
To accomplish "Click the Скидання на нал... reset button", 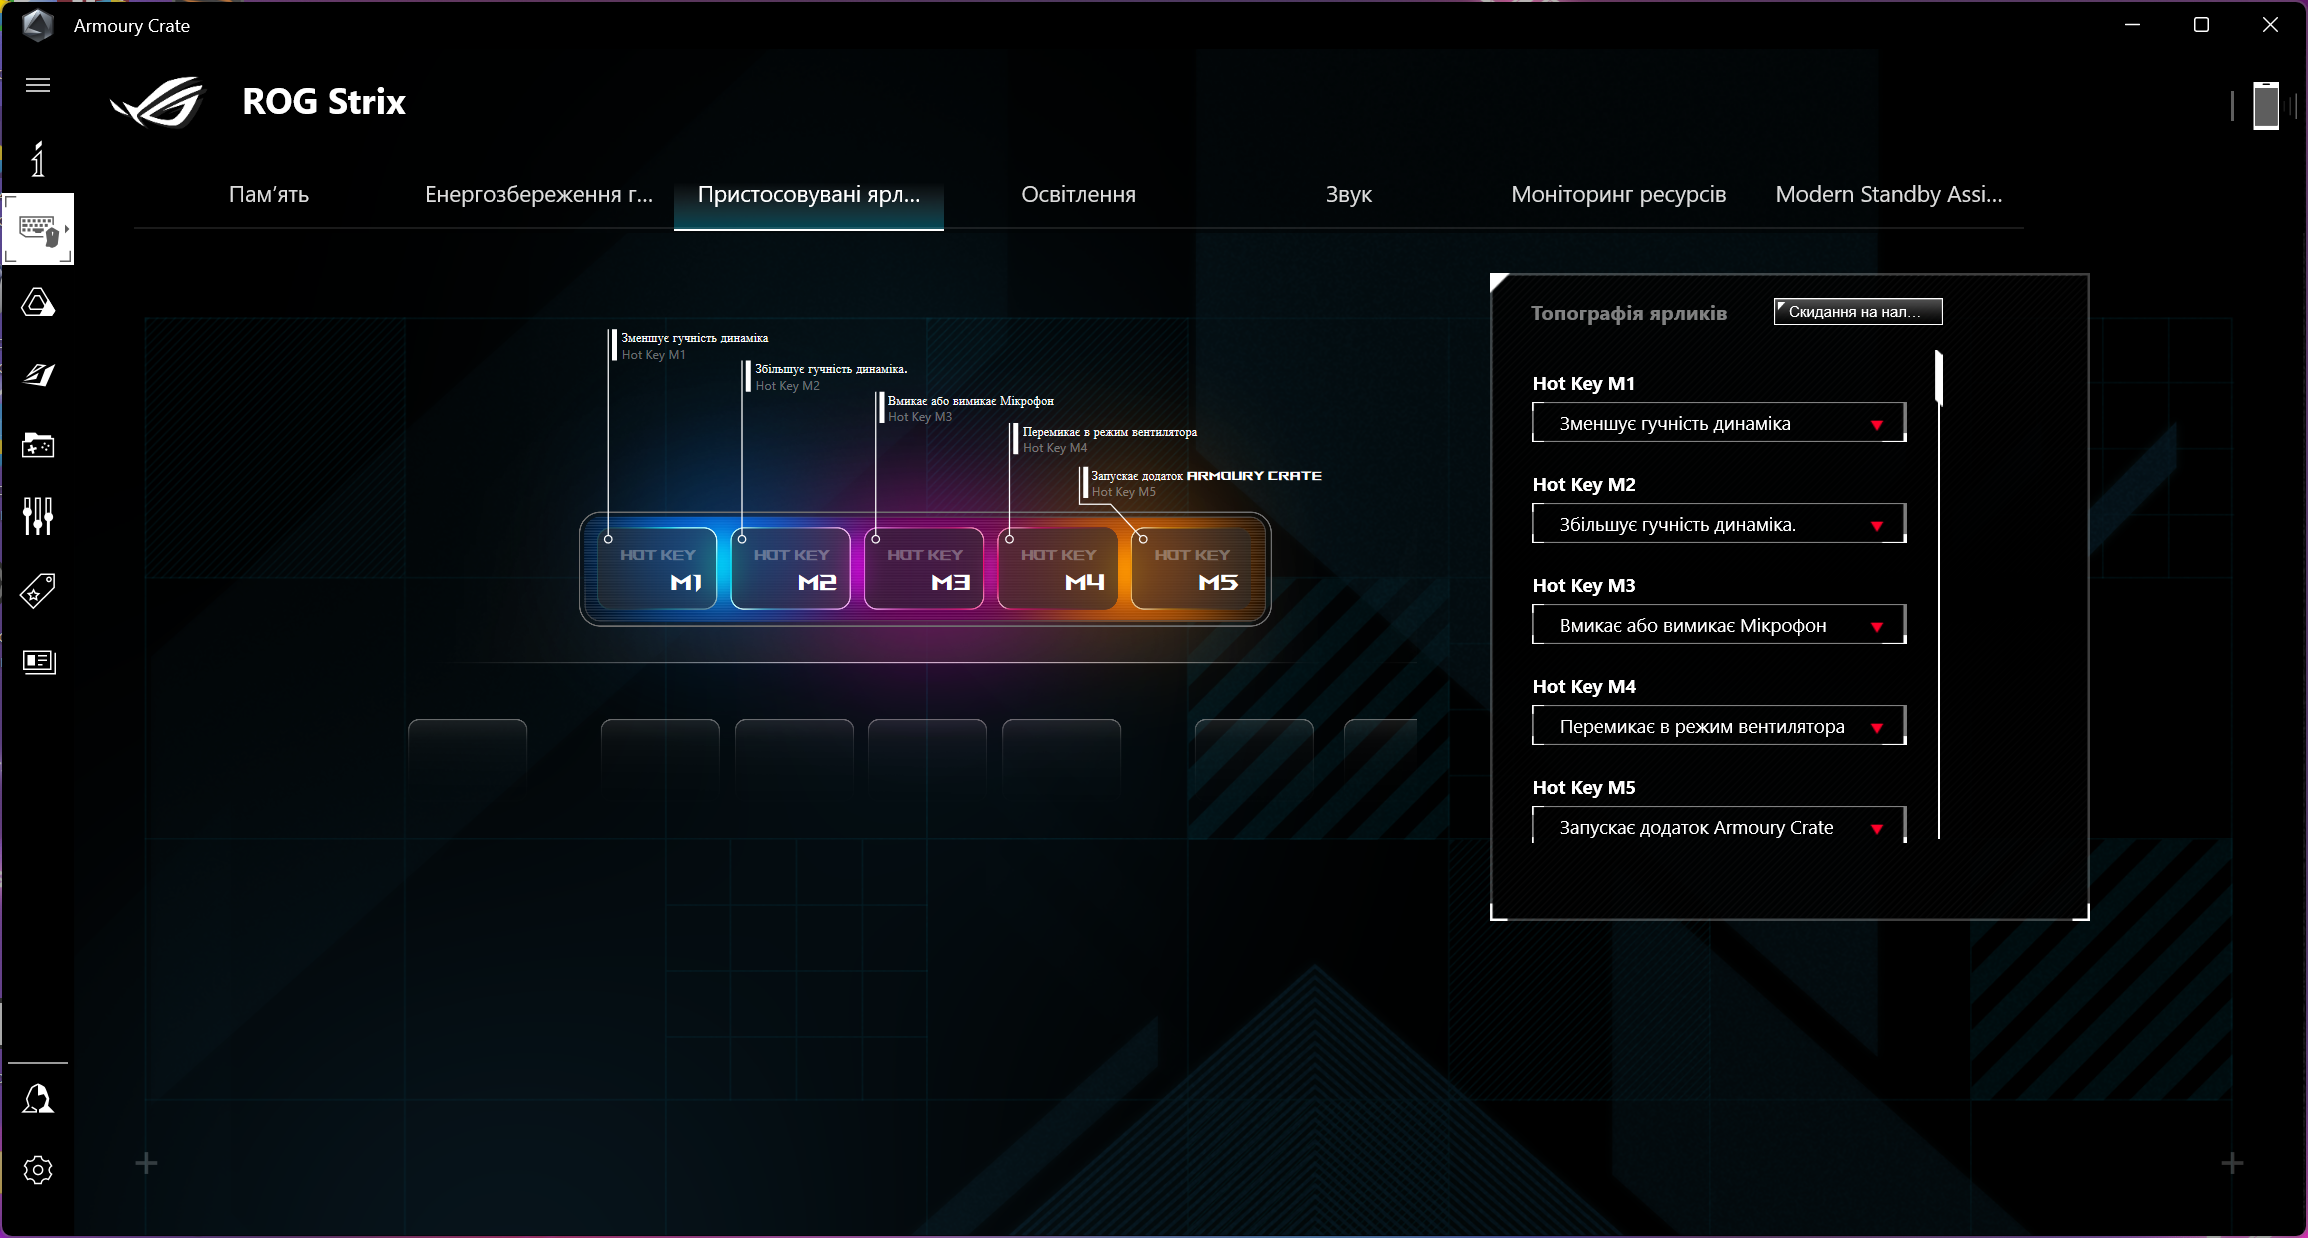I will 1857,312.
